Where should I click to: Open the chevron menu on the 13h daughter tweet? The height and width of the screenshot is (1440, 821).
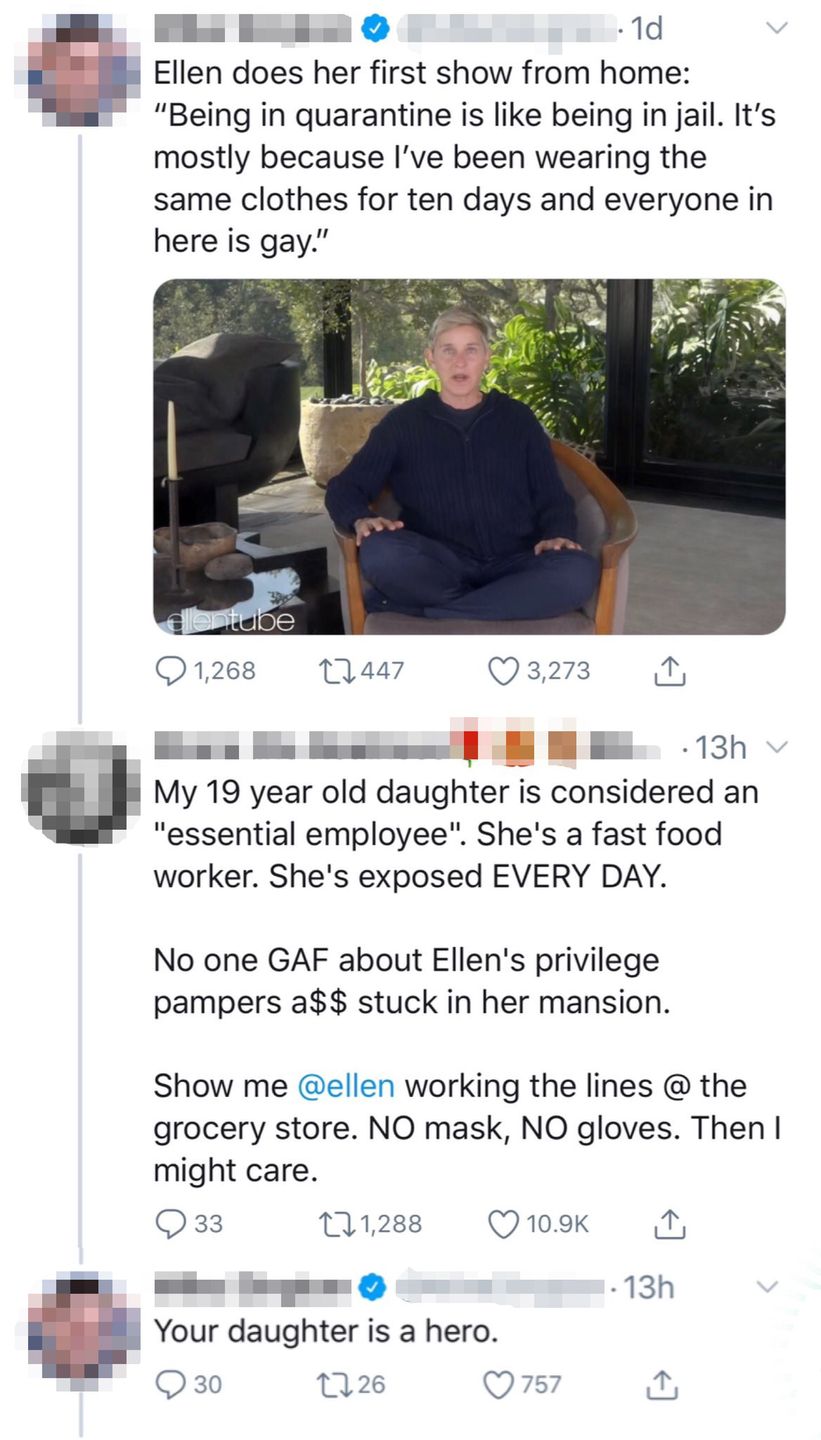coord(776,746)
